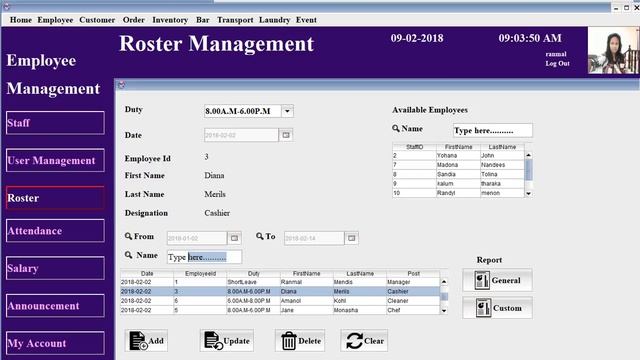Sort roster table by Date column header
This screenshot has height=360, width=640.
coord(147,273)
